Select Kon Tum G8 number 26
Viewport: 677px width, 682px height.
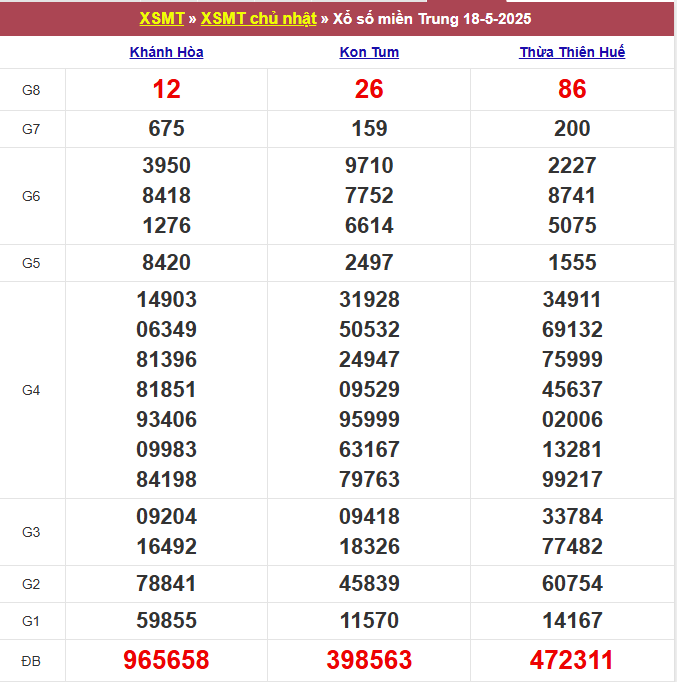369,89
